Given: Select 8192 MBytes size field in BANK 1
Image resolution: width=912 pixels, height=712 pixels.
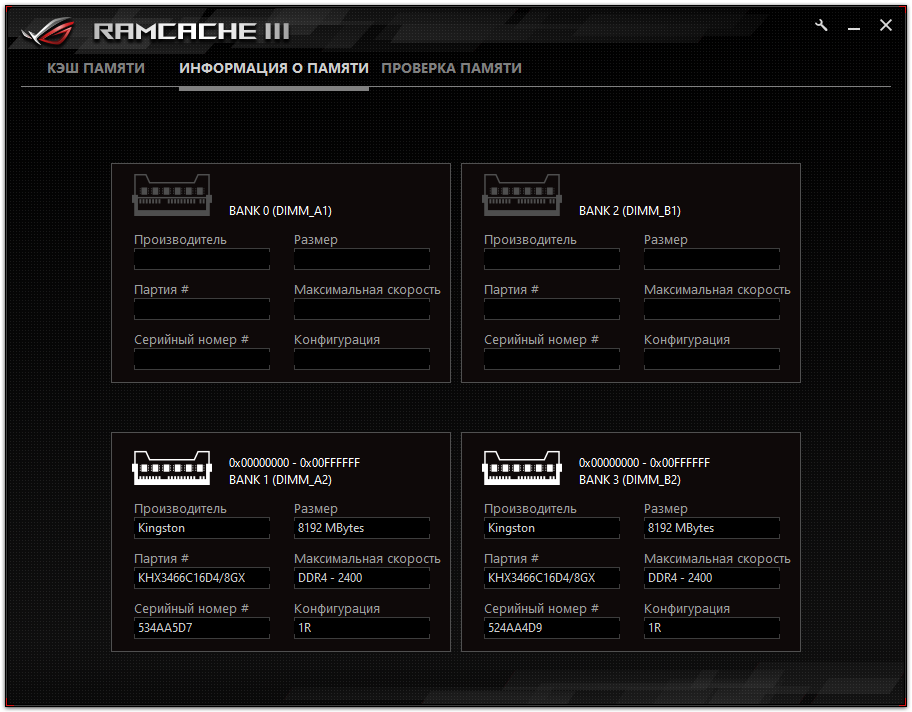Looking at the screenshot, I should (362, 528).
